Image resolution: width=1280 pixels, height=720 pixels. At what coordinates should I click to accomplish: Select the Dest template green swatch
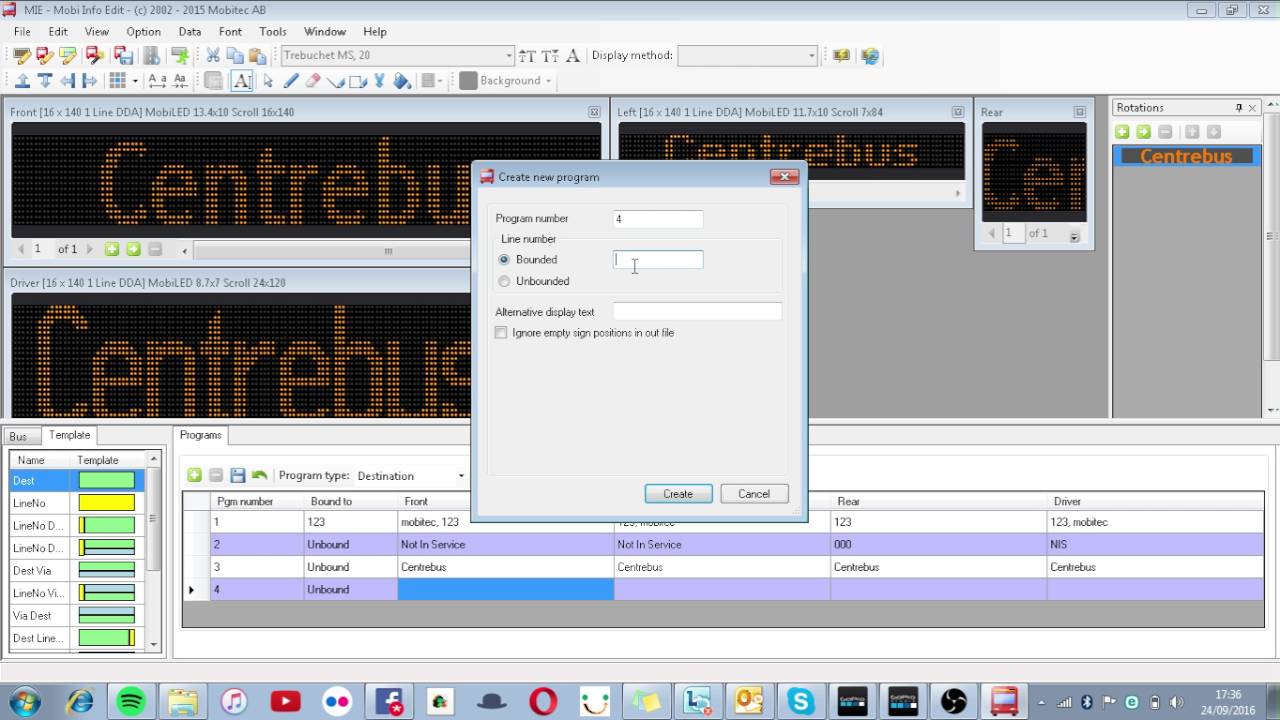106,481
